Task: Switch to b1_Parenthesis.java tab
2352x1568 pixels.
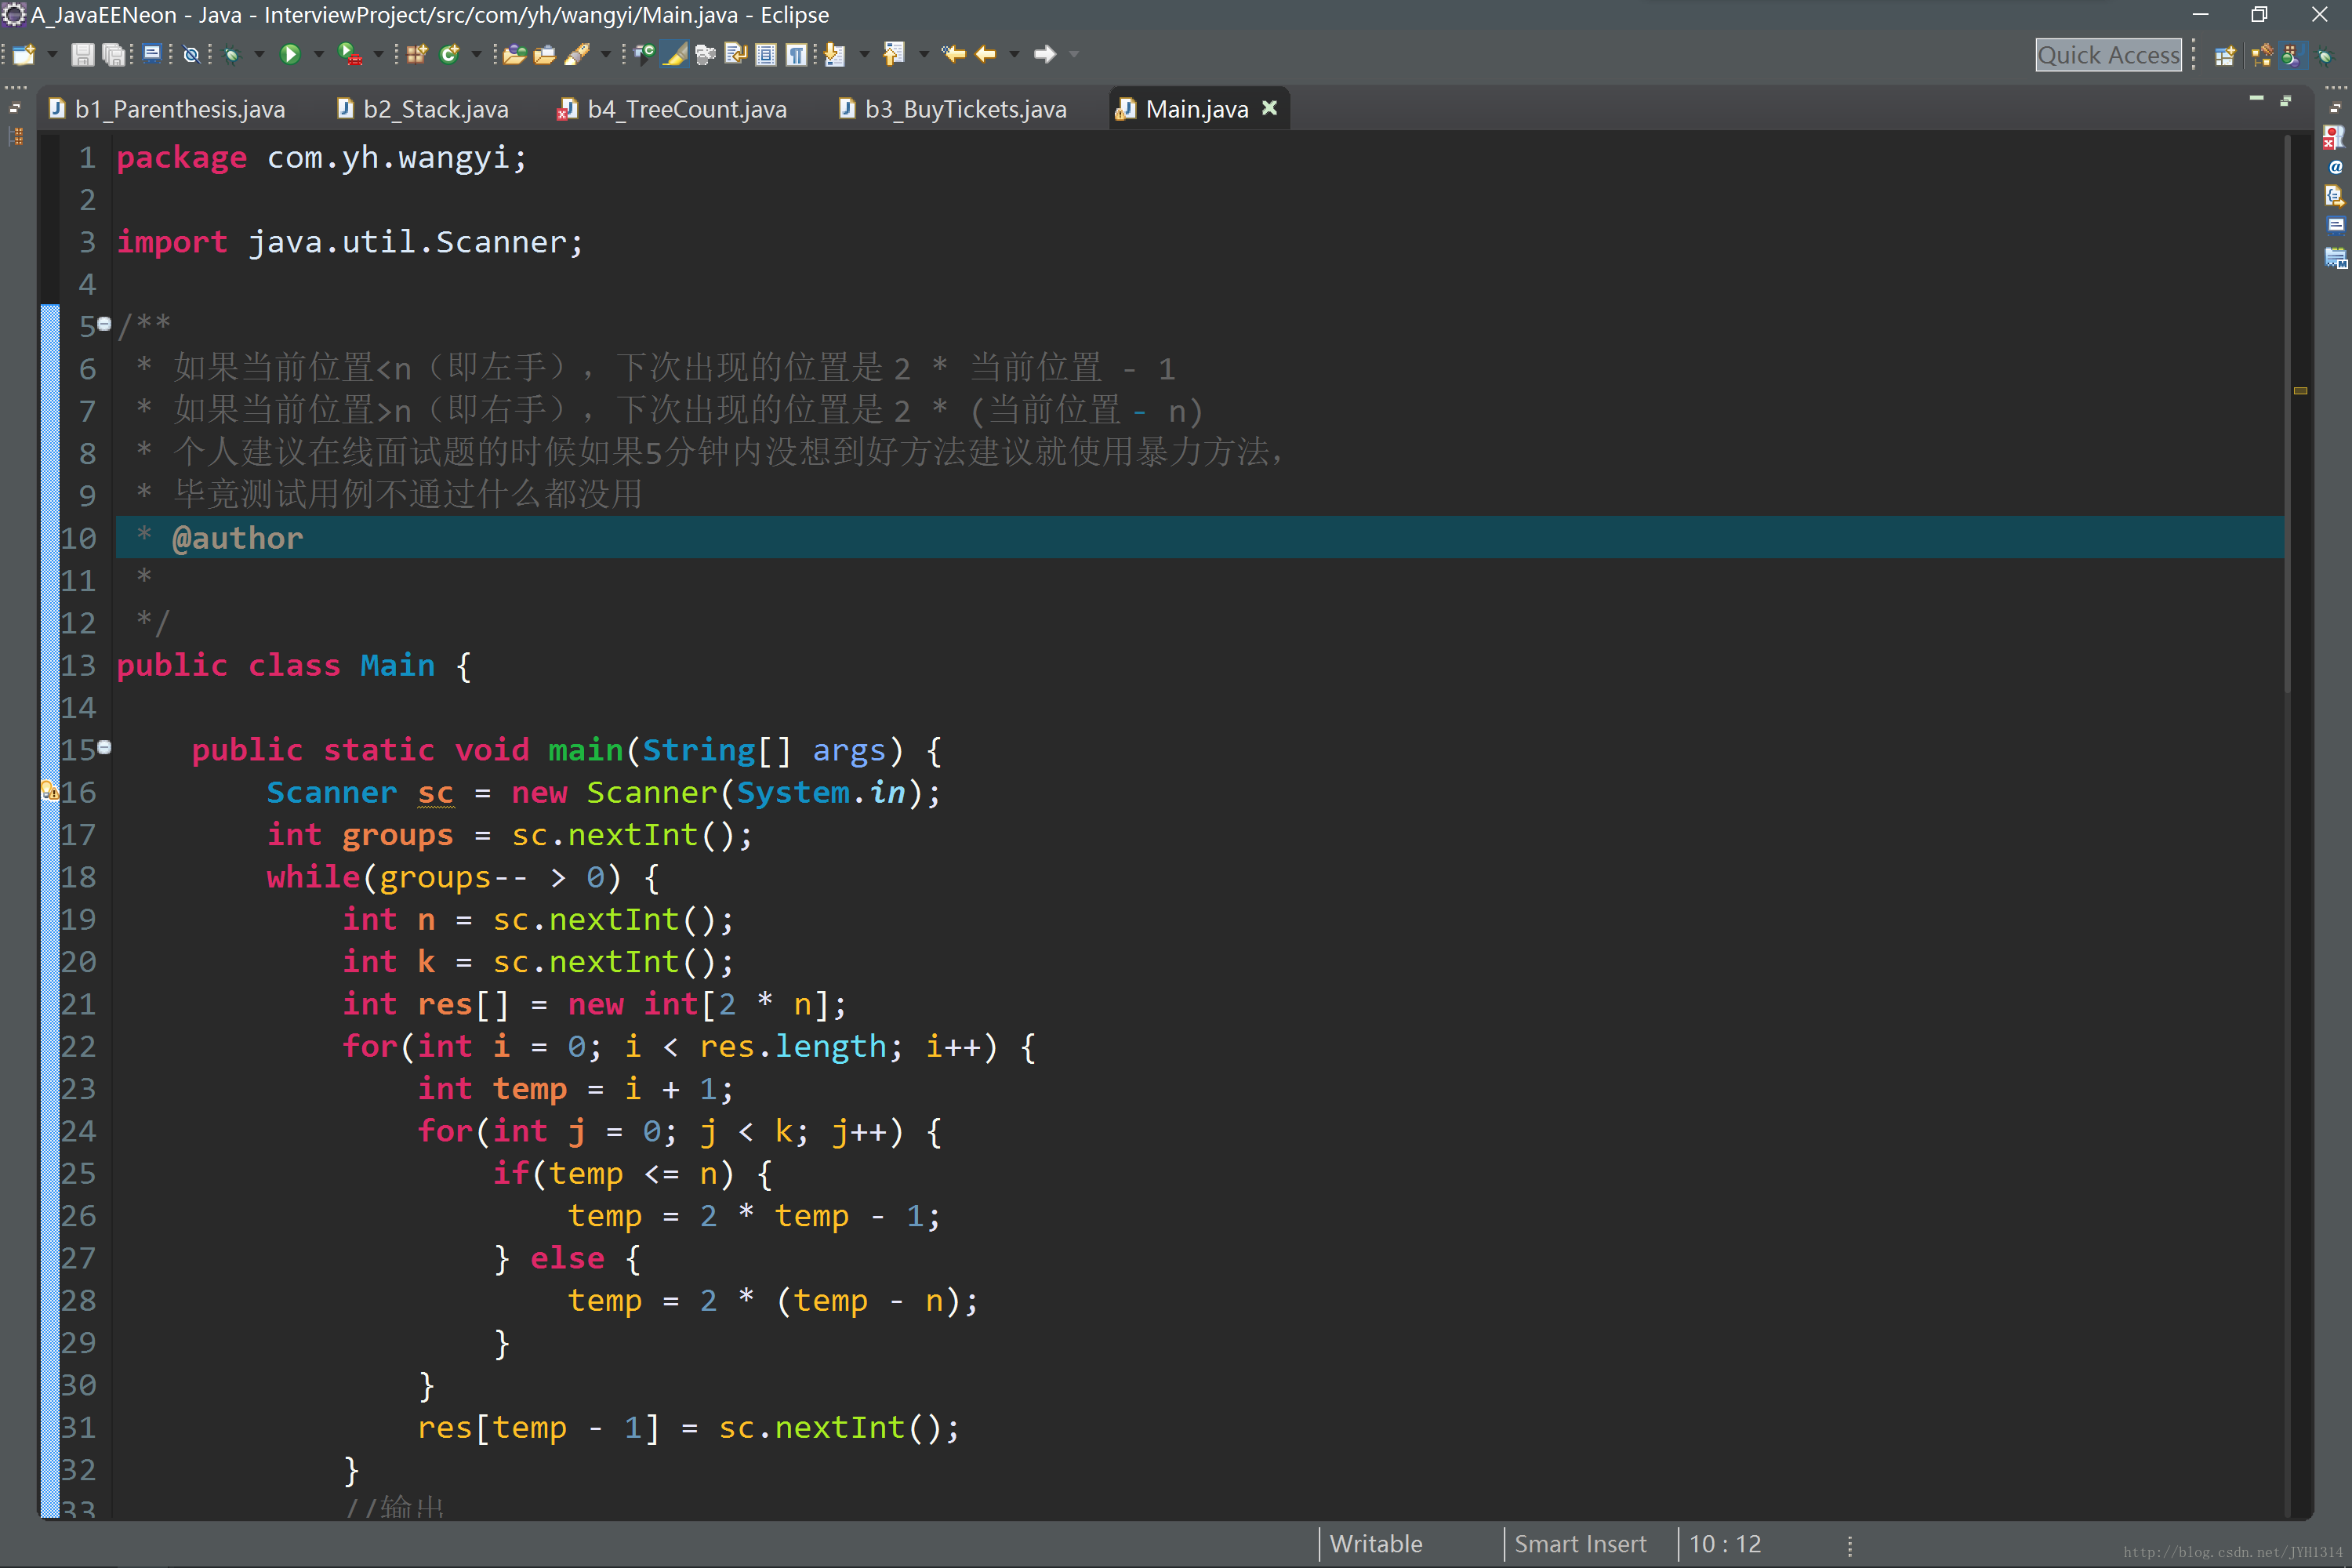Action: pos(167,109)
